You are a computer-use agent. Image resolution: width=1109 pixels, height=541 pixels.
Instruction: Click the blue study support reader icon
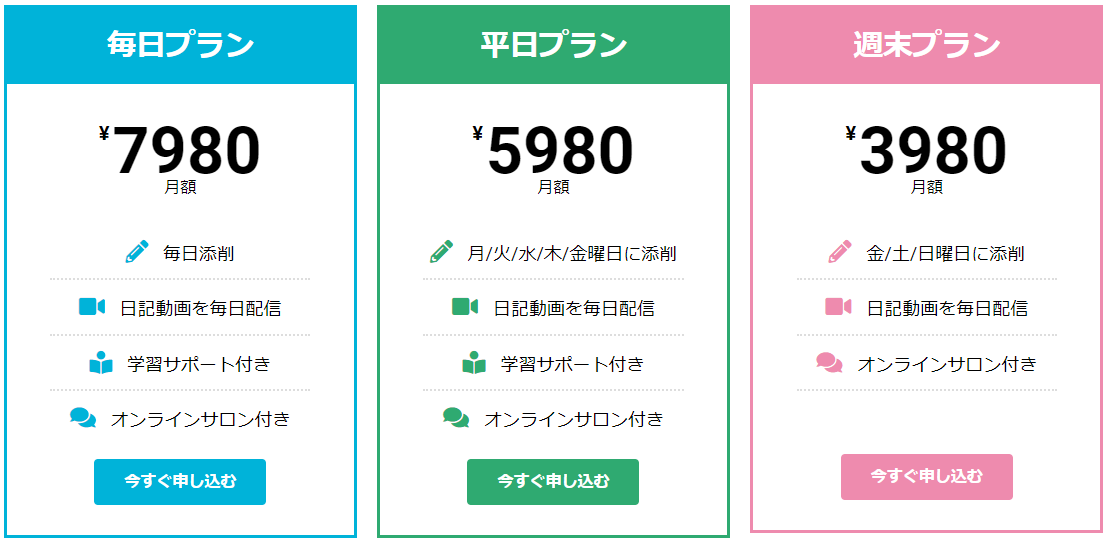click(101, 363)
